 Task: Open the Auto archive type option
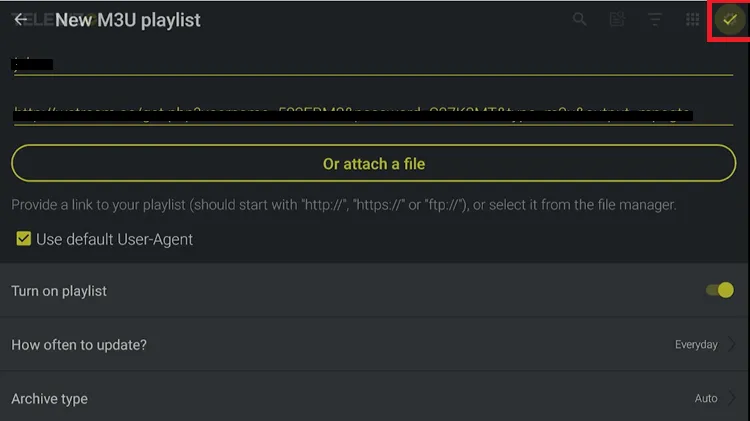coord(706,398)
